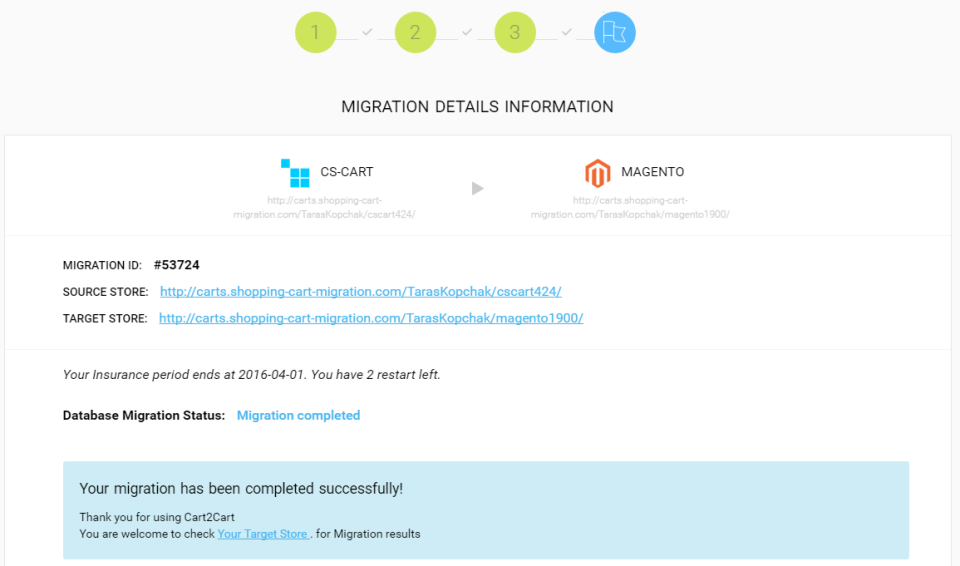Click the MAGENTO heading label

tap(653, 172)
